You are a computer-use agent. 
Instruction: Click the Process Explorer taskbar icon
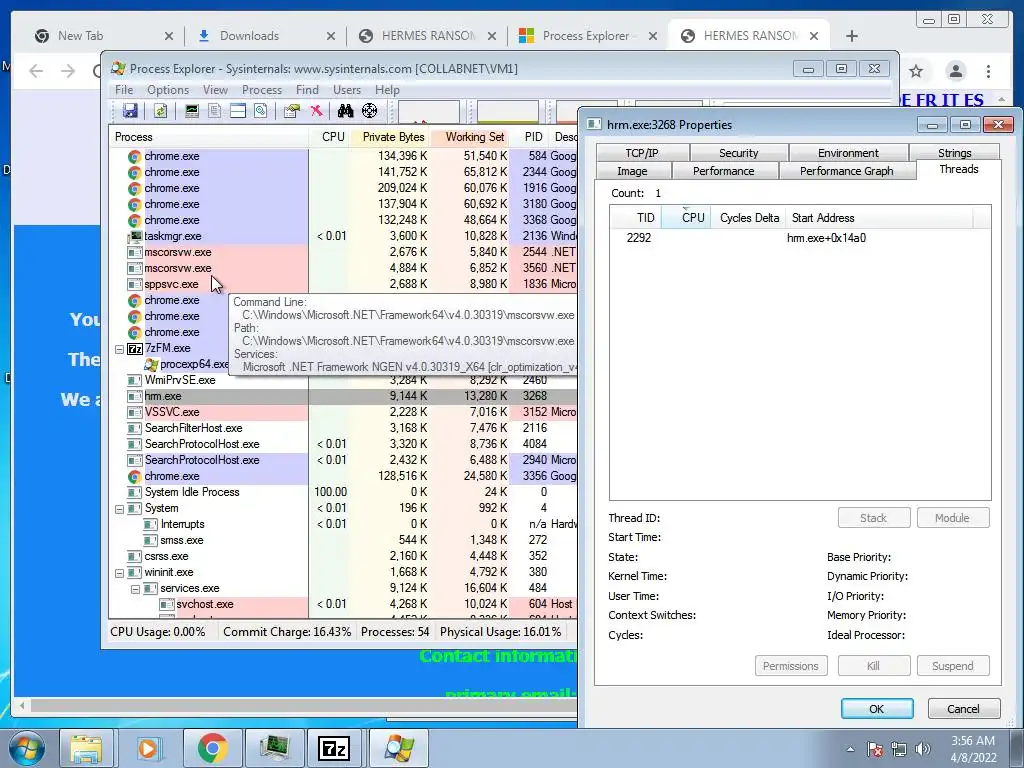click(x=399, y=748)
